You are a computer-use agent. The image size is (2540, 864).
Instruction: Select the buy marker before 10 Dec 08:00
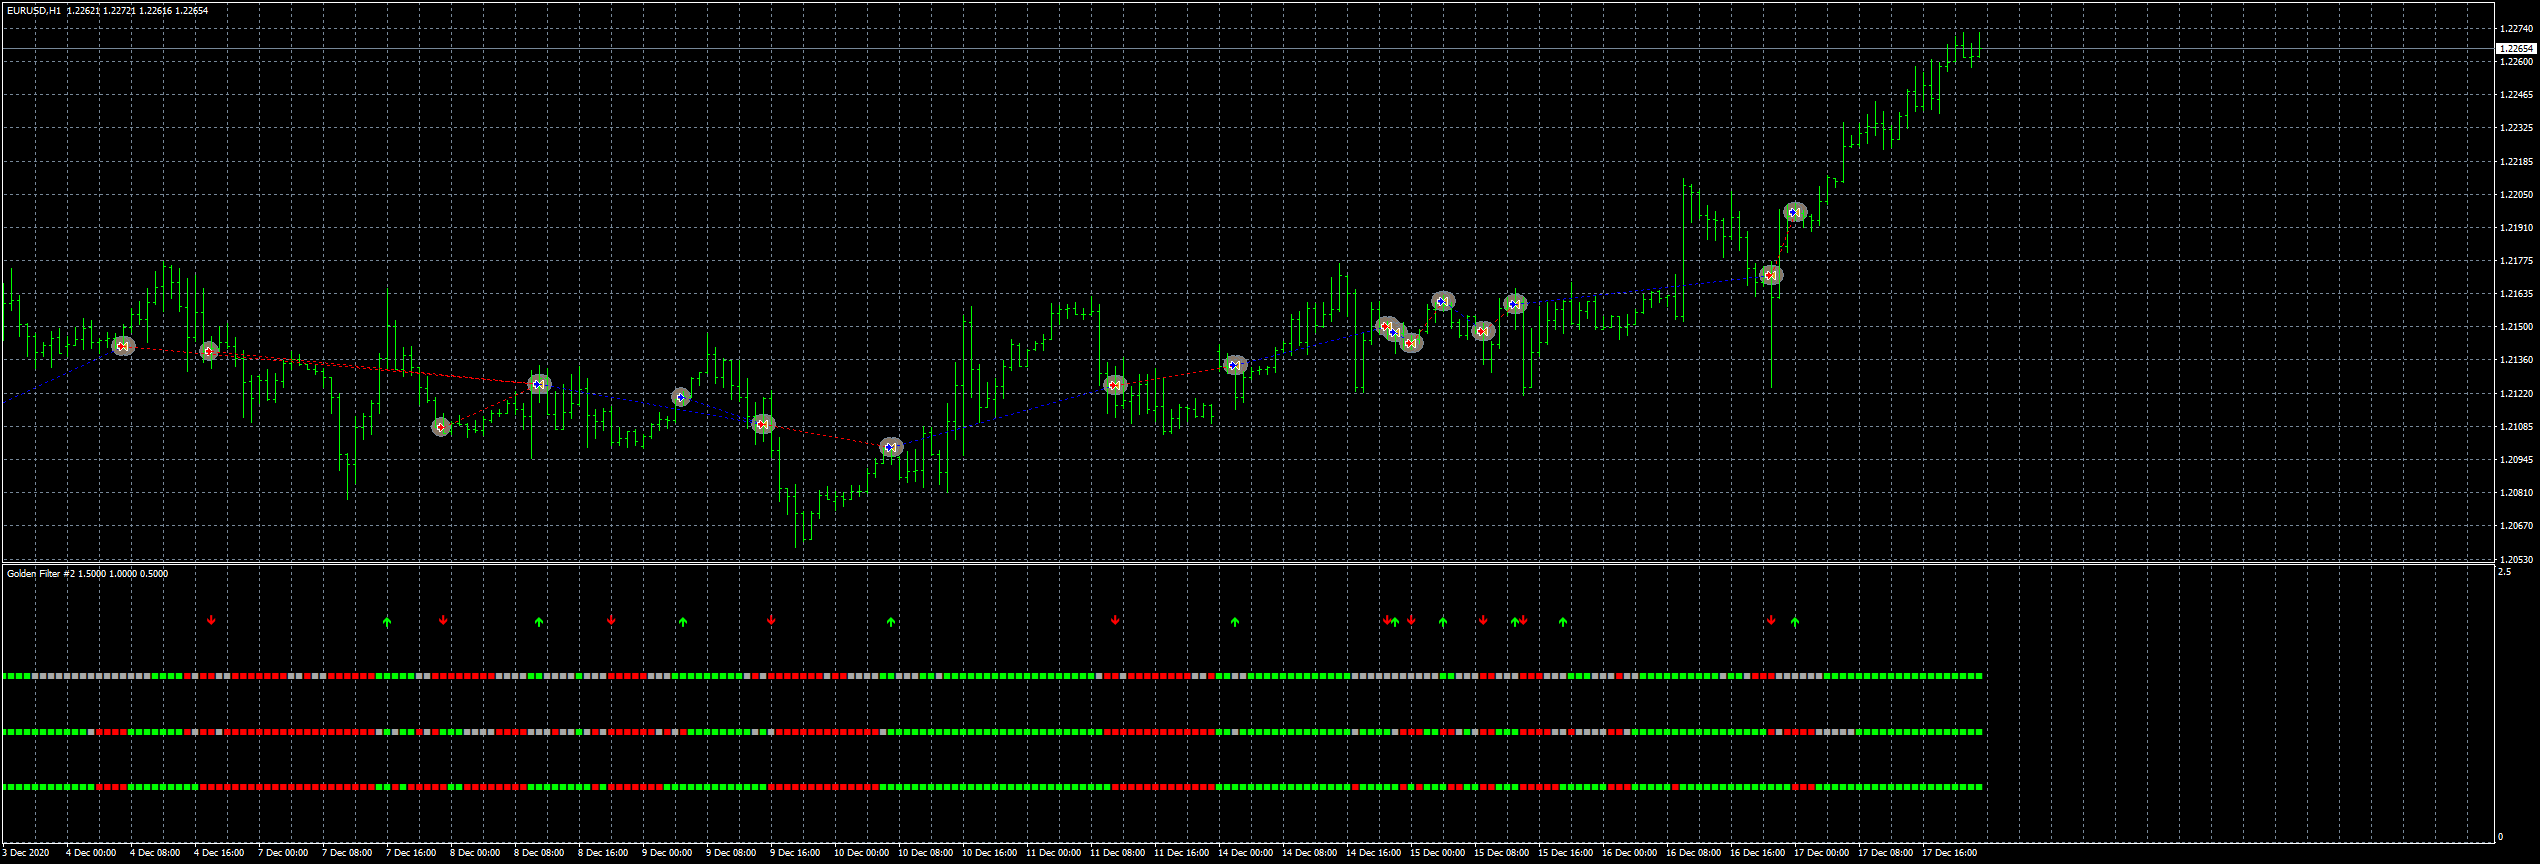click(x=891, y=447)
